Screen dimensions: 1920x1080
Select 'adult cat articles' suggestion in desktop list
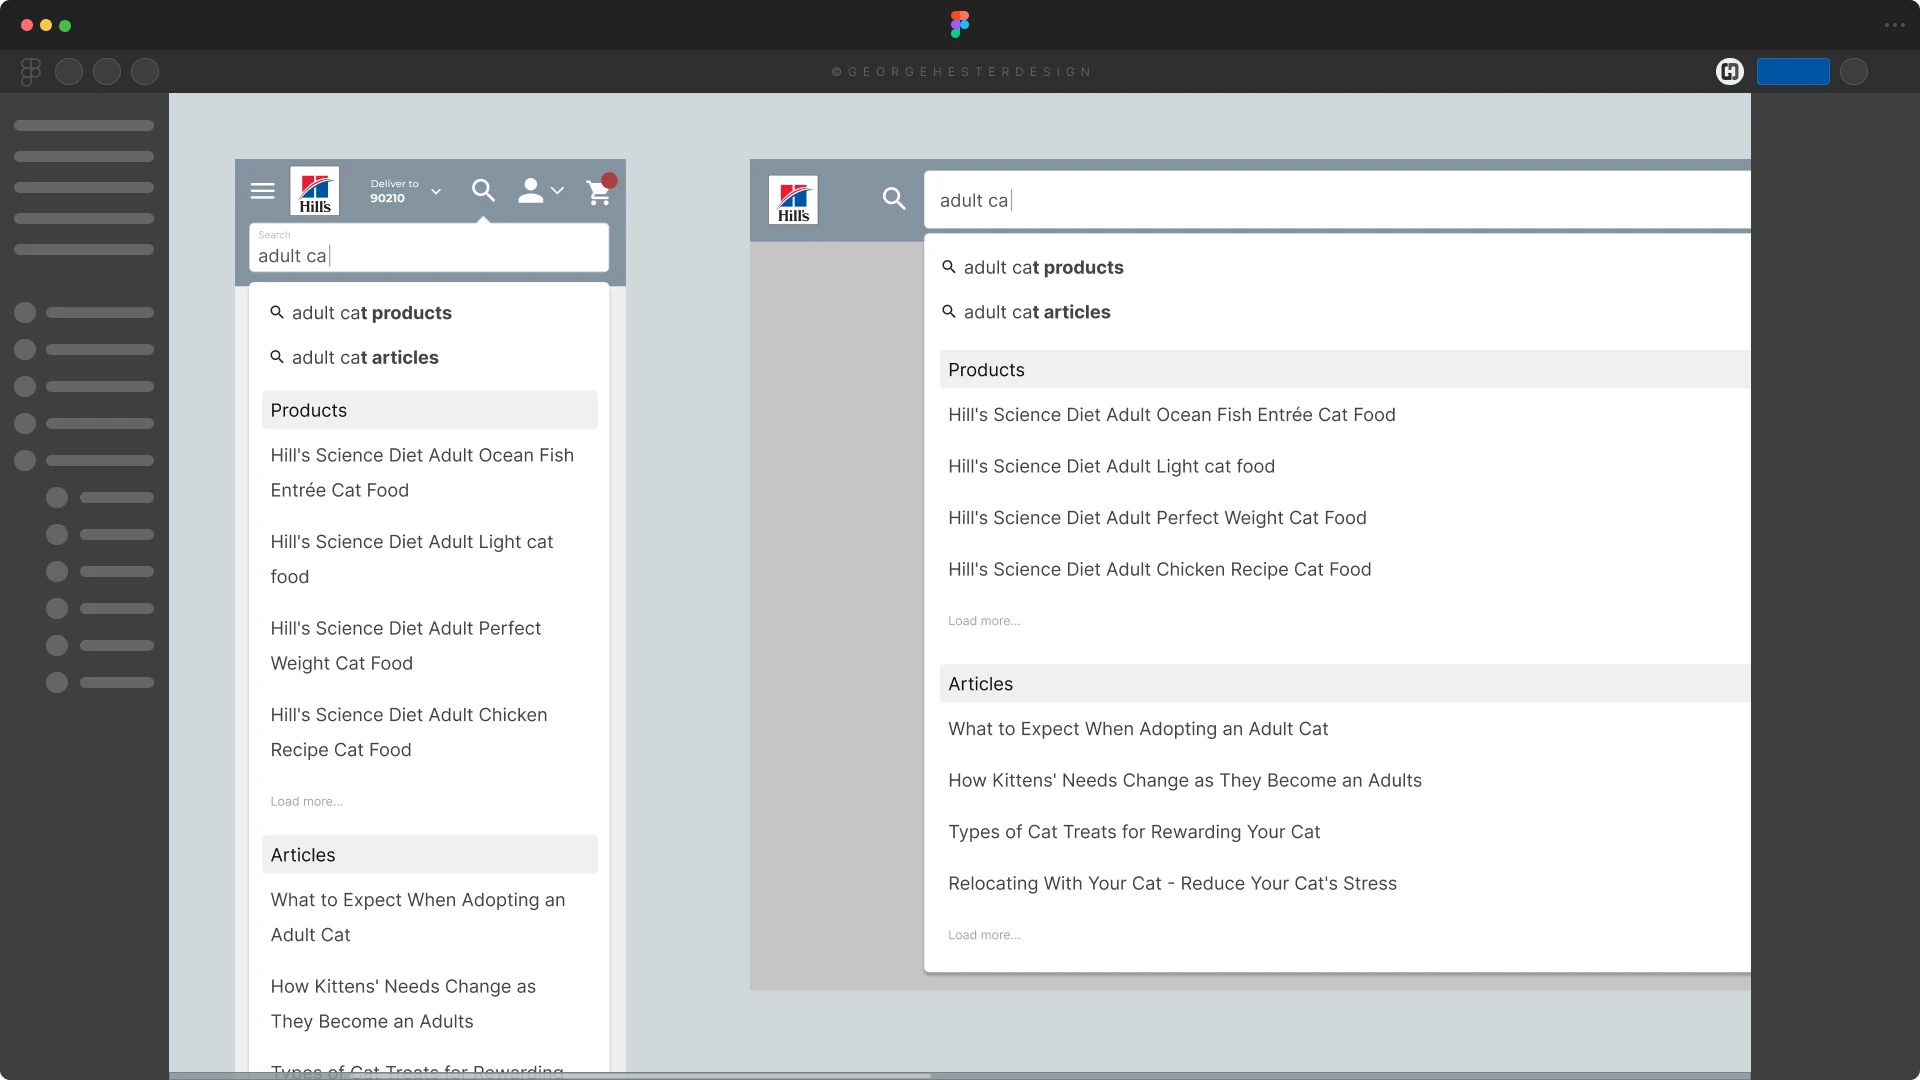click(x=1037, y=313)
